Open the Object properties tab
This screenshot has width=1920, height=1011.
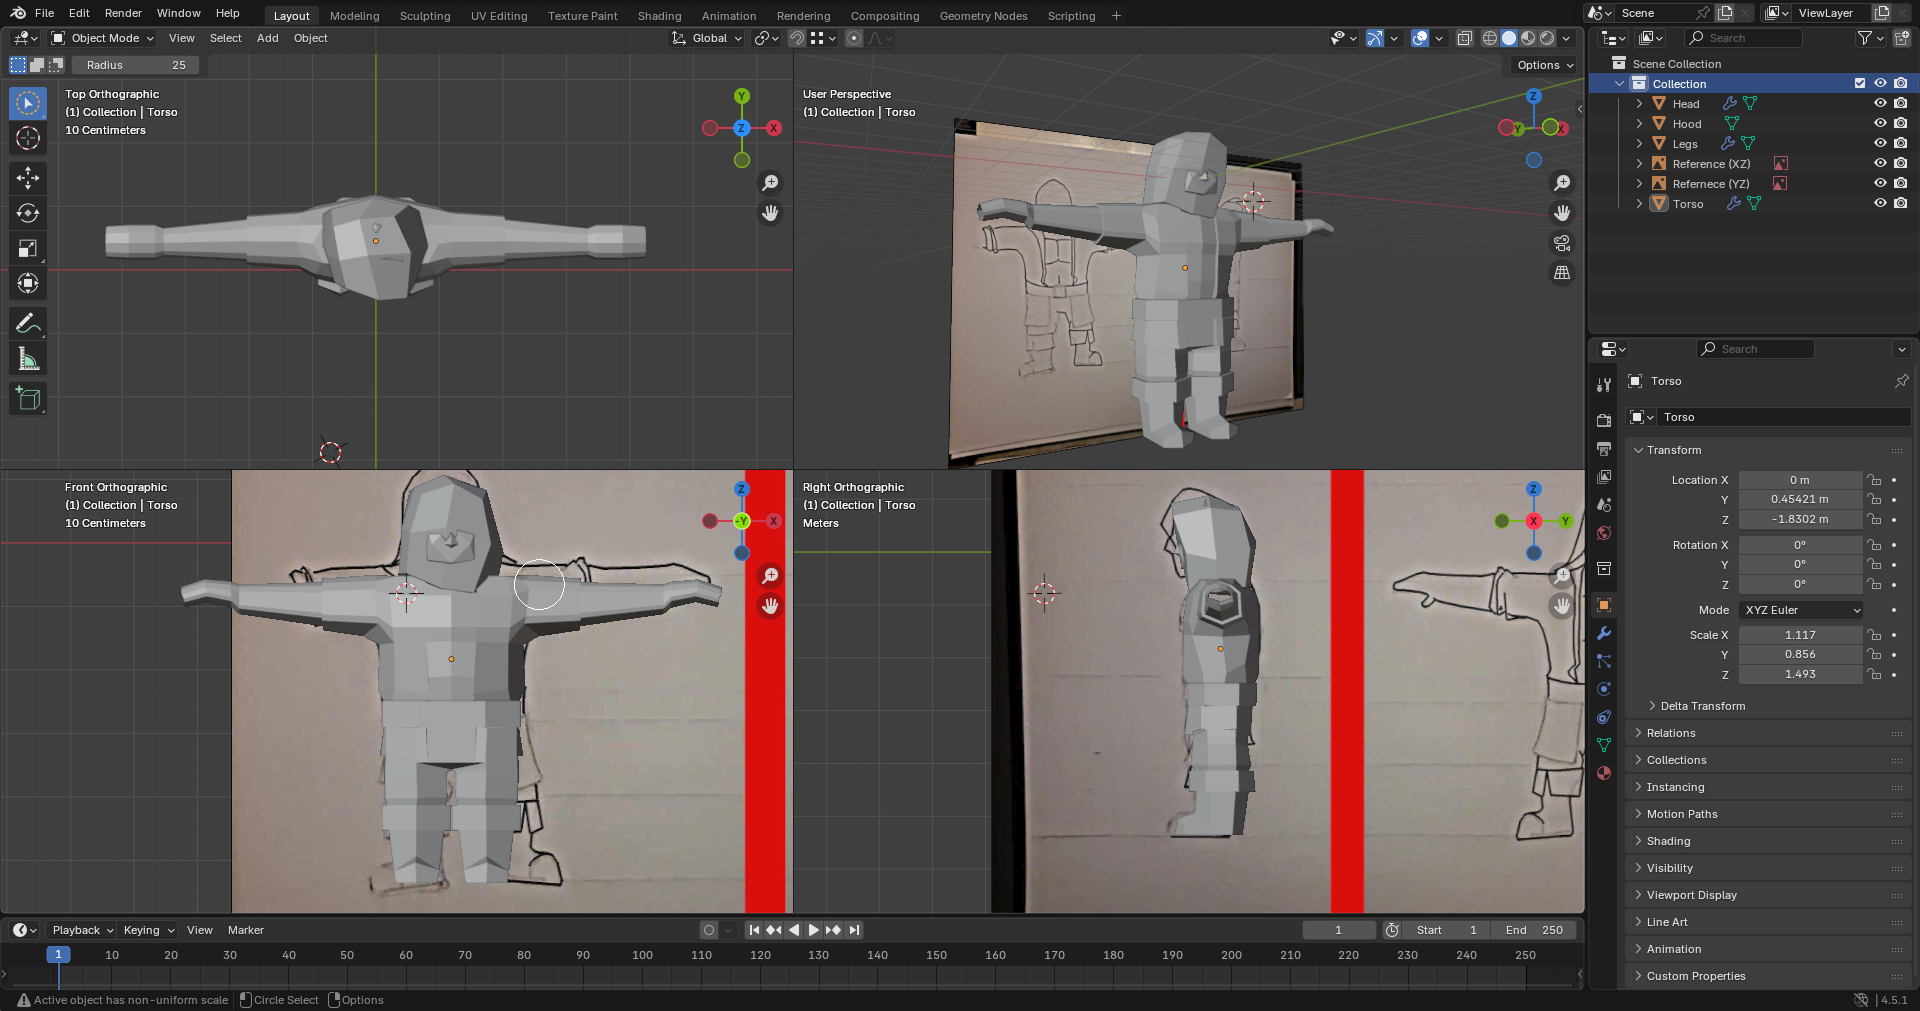point(1604,605)
